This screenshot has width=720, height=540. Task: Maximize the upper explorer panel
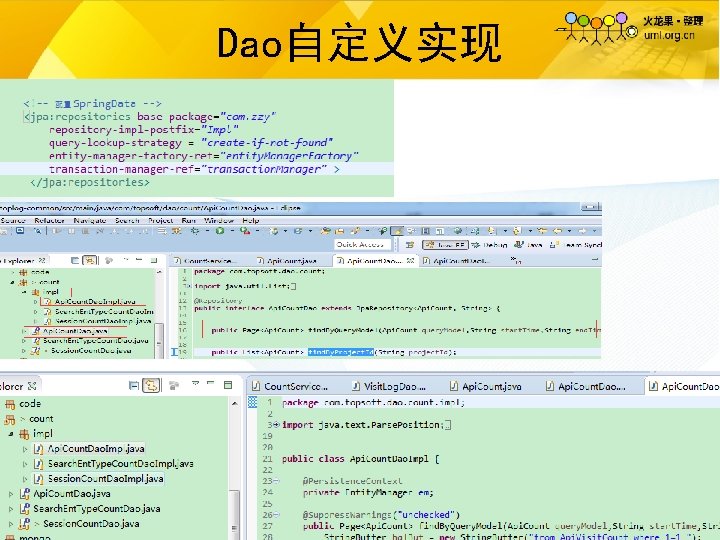coord(154,260)
